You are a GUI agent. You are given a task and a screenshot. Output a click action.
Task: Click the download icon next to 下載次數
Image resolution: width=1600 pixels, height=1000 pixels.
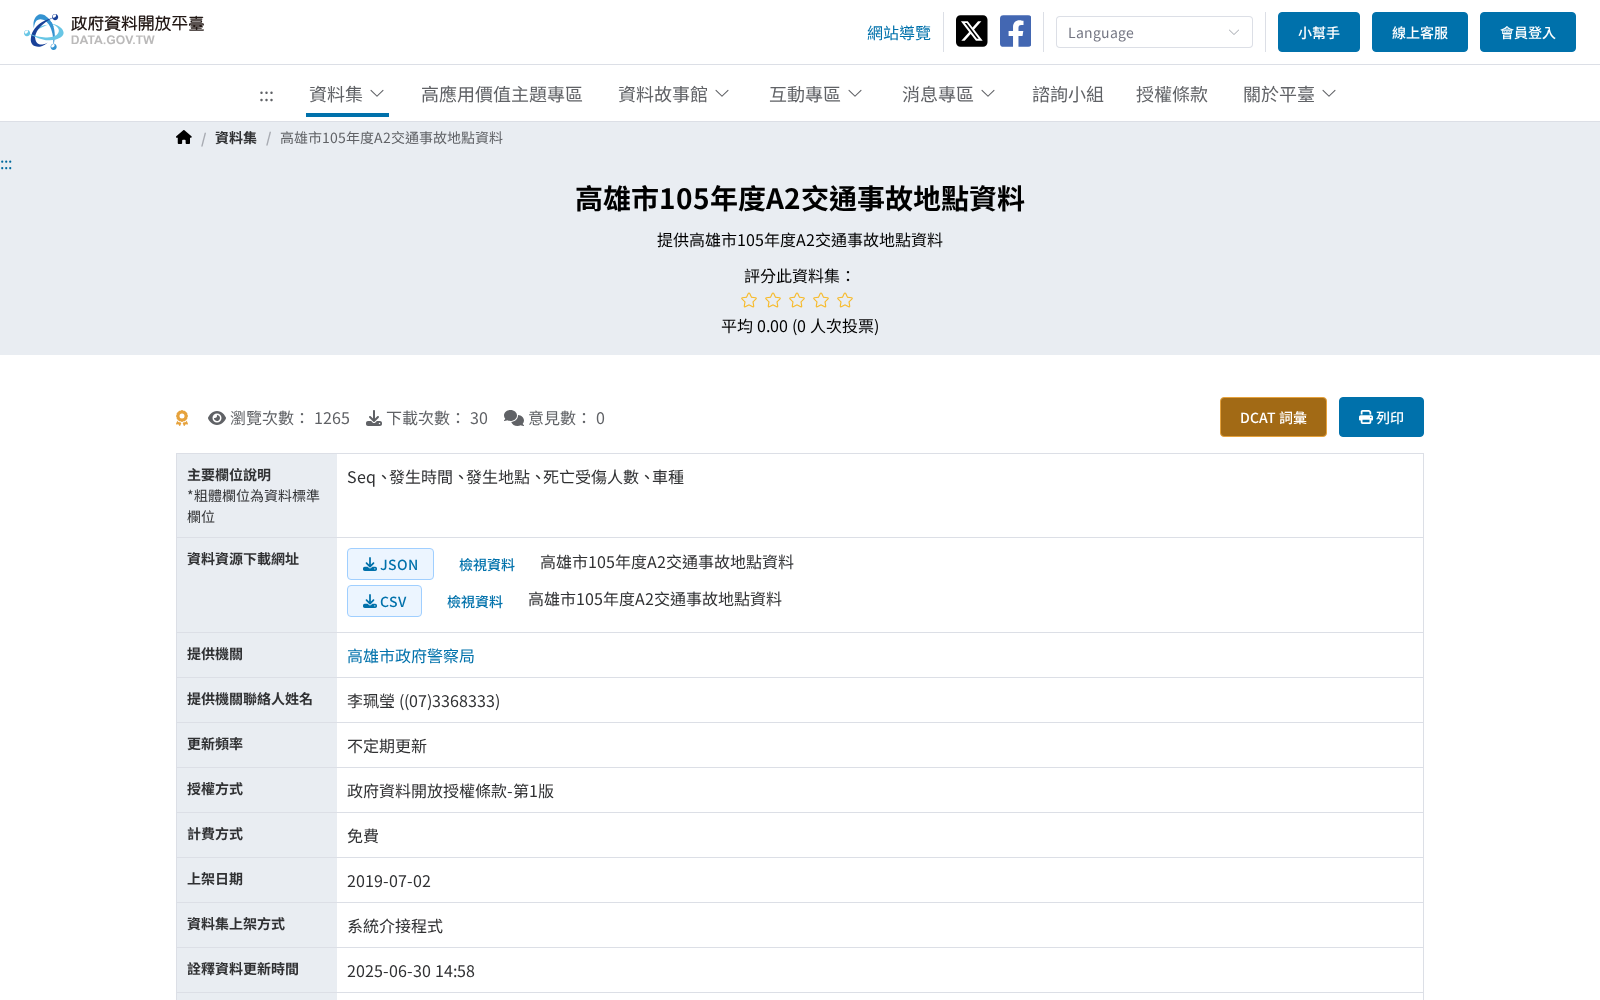pyautogui.click(x=374, y=418)
